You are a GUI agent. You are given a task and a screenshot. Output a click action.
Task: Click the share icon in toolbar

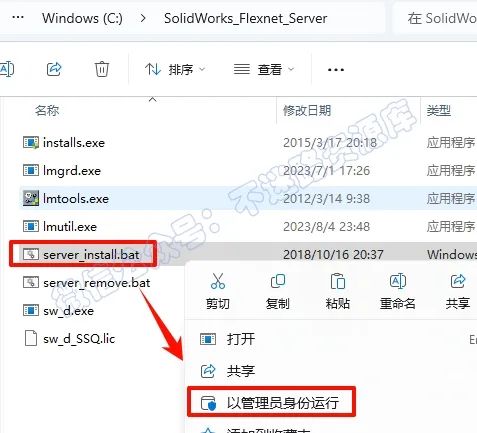54,69
